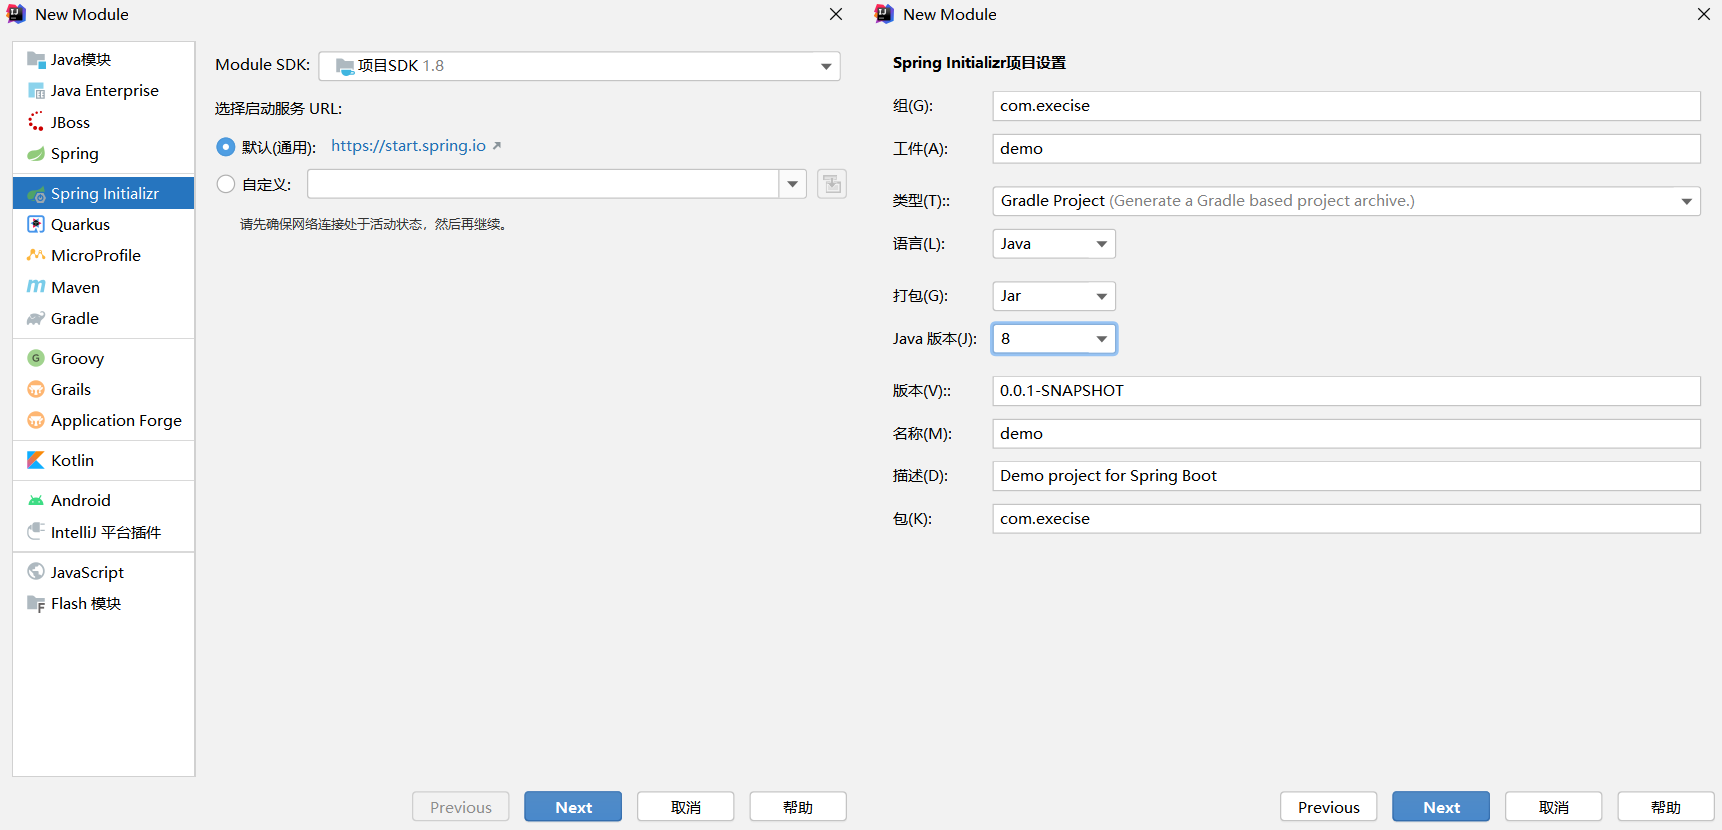The height and width of the screenshot is (830, 1722).
Task: Click the IntelliJ logo in left window title
Action: [16, 14]
